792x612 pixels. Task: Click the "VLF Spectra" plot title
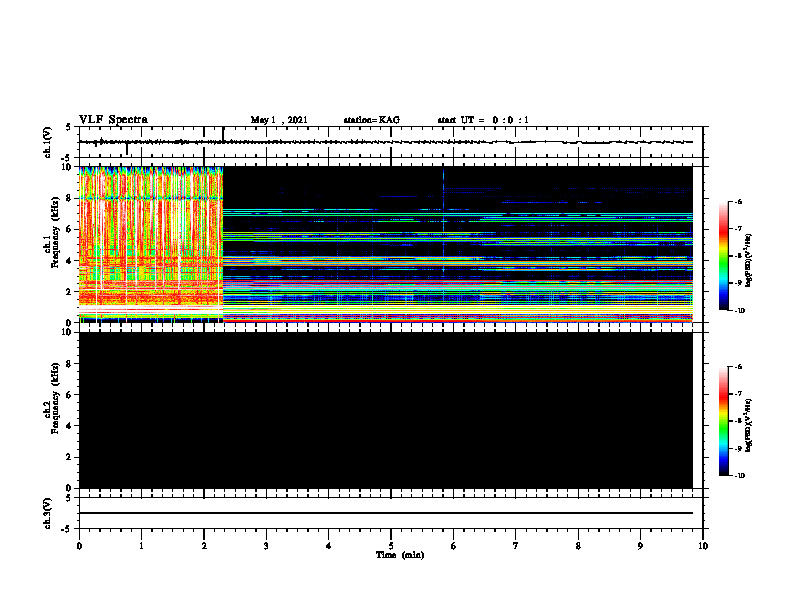[113, 119]
